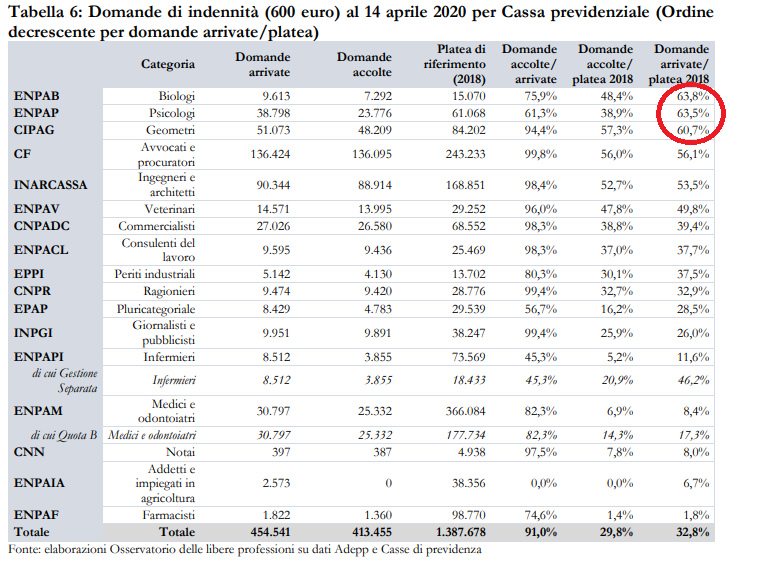Select the Addetti e impiegati in agricoltura cell

pyautogui.click(x=166, y=482)
